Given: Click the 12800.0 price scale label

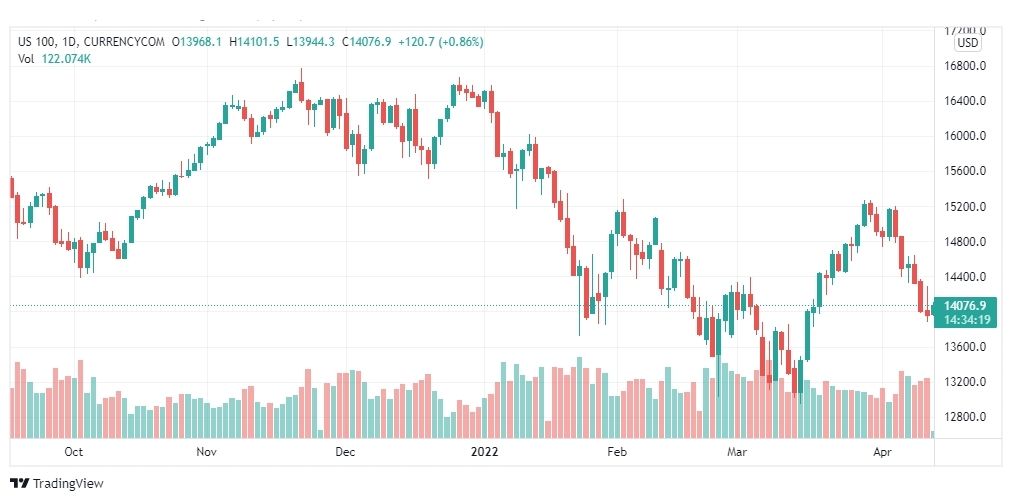Looking at the screenshot, I should click(963, 417).
